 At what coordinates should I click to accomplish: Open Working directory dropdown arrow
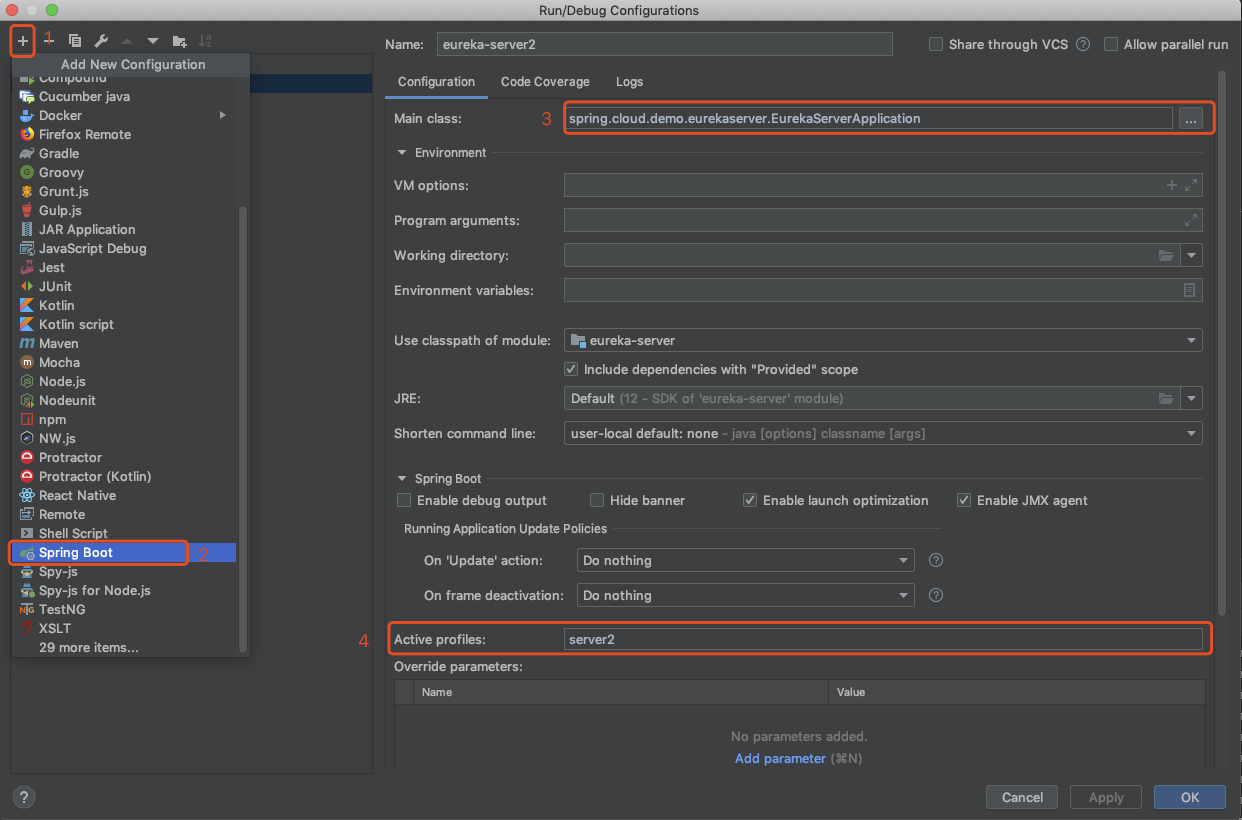(x=1192, y=256)
